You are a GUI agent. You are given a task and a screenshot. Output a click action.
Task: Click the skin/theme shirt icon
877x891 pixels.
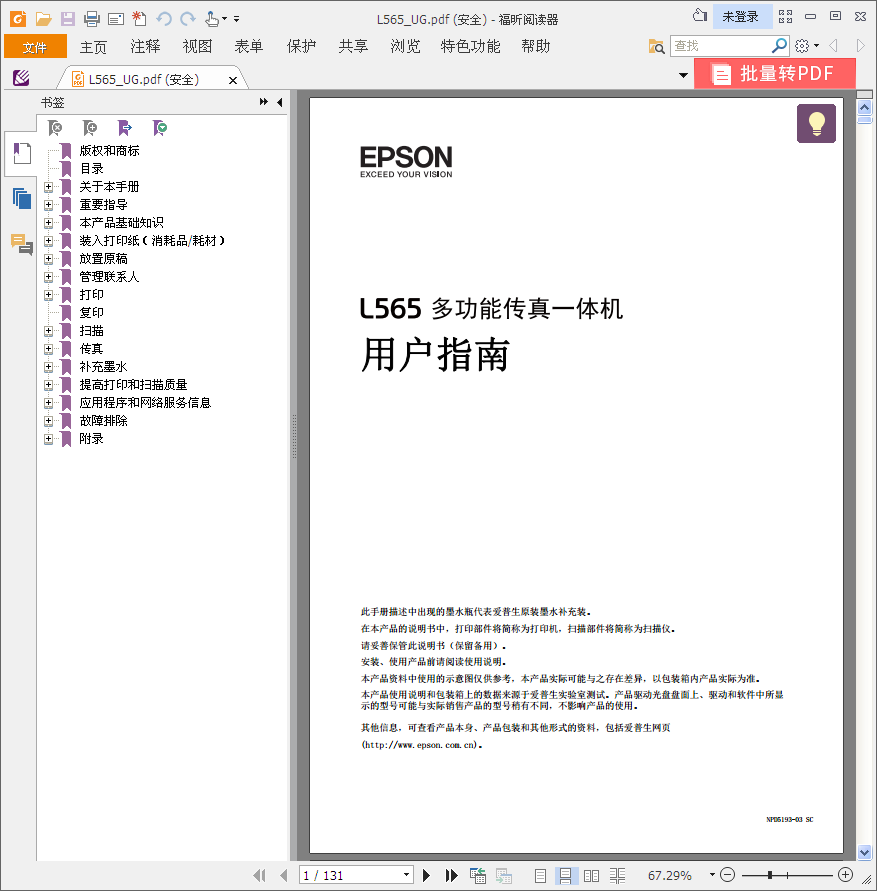[700, 15]
